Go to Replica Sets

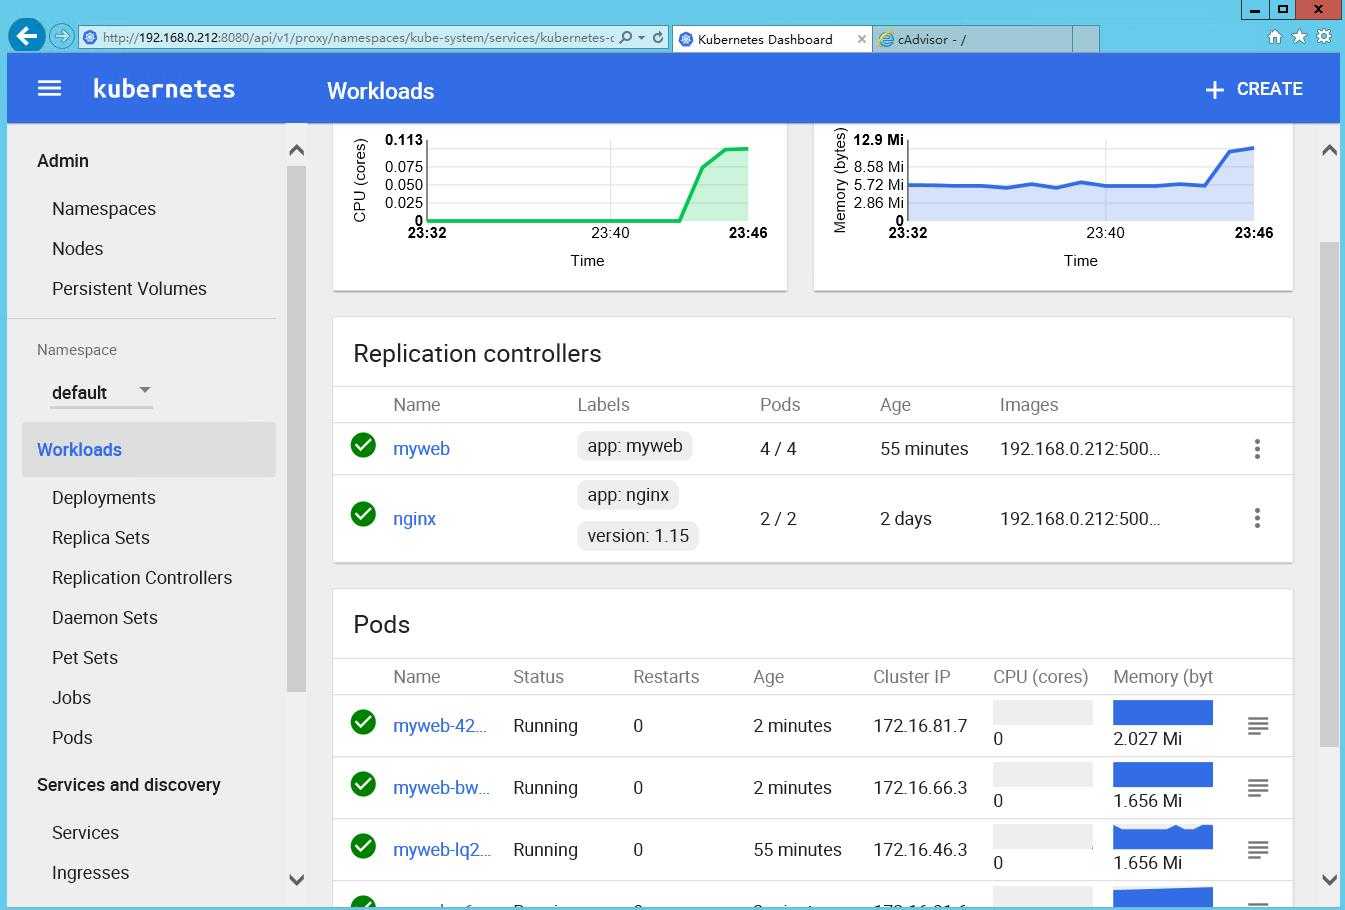tap(101, 538)
